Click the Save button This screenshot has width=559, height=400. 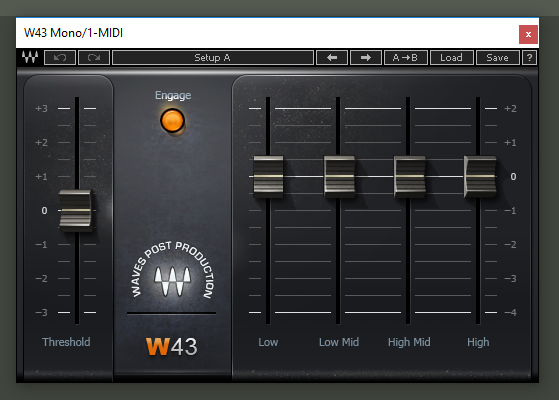498,57
